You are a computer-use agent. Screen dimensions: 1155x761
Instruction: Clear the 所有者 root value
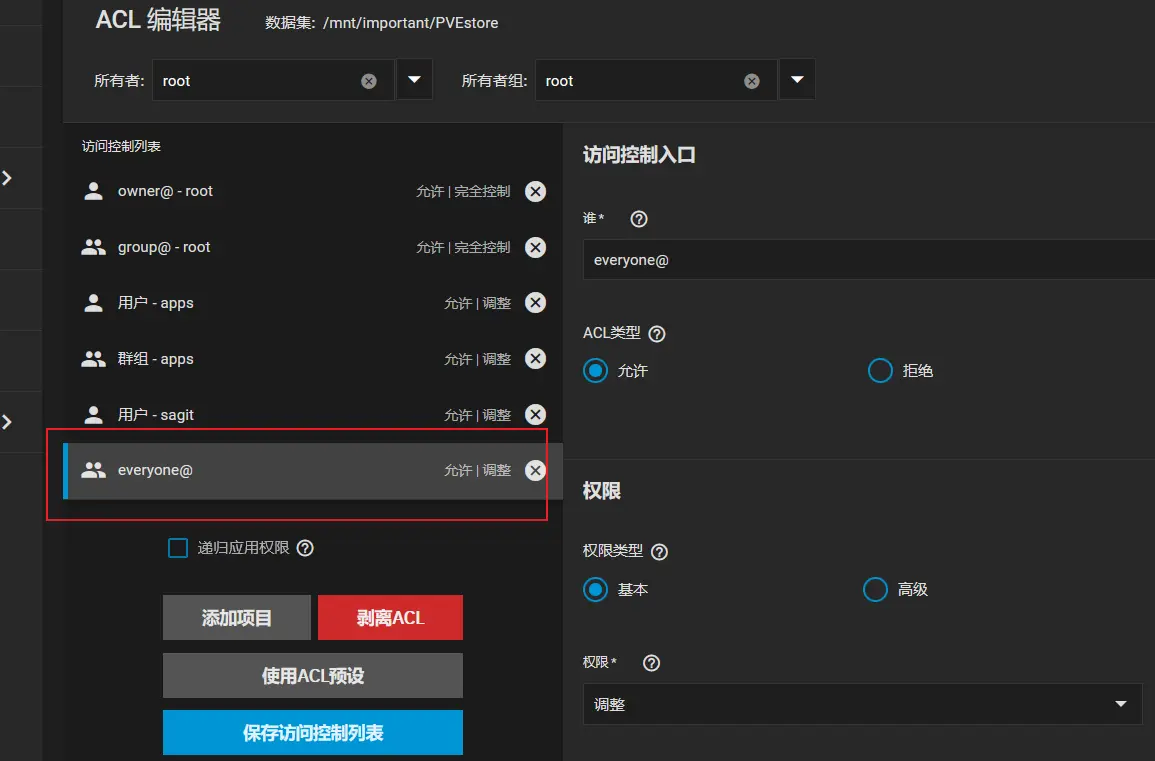369,81
